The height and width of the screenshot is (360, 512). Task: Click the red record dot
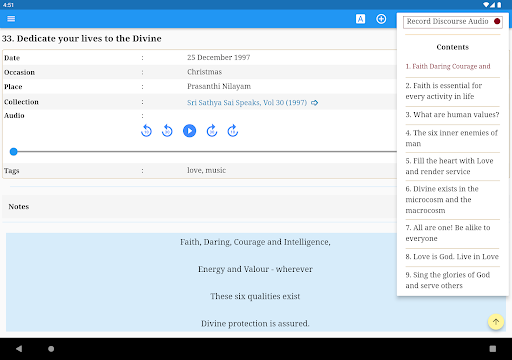click(x=497, y=21)
